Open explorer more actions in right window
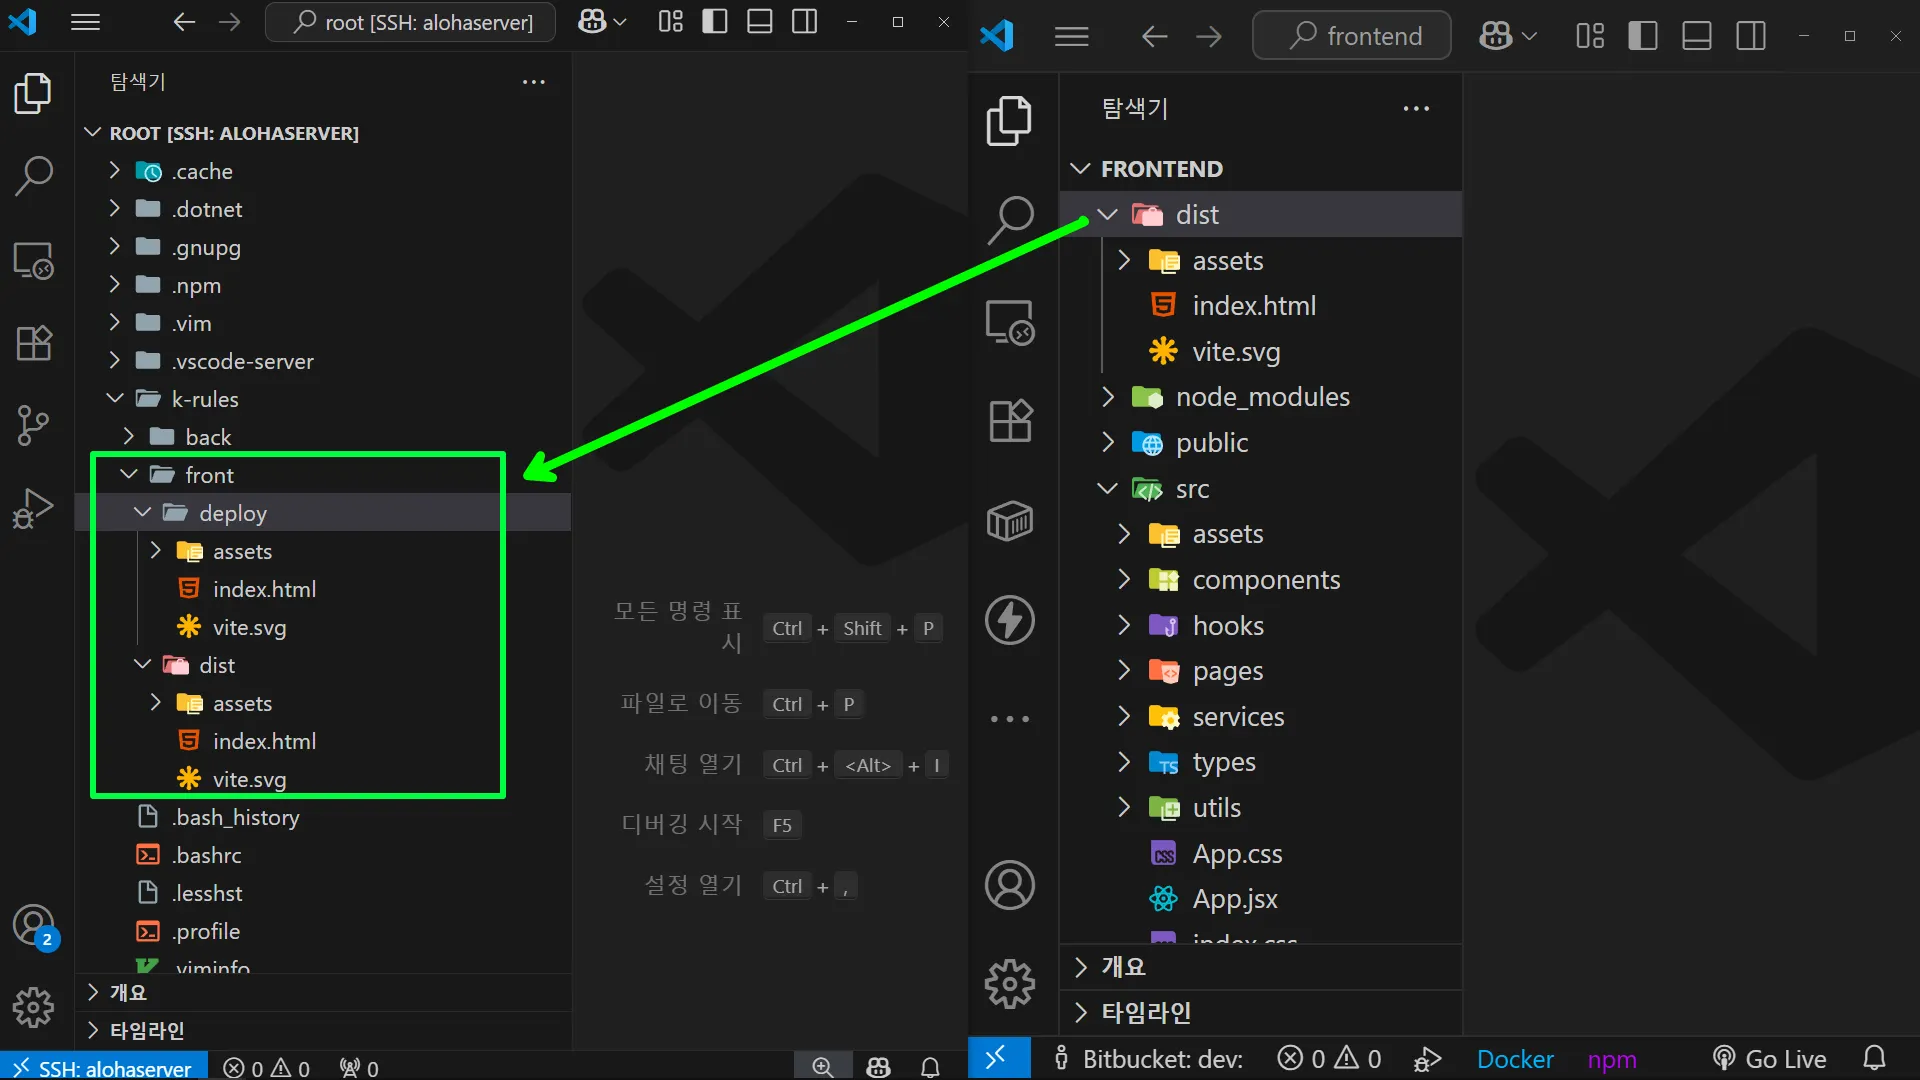 (1416, 109)
